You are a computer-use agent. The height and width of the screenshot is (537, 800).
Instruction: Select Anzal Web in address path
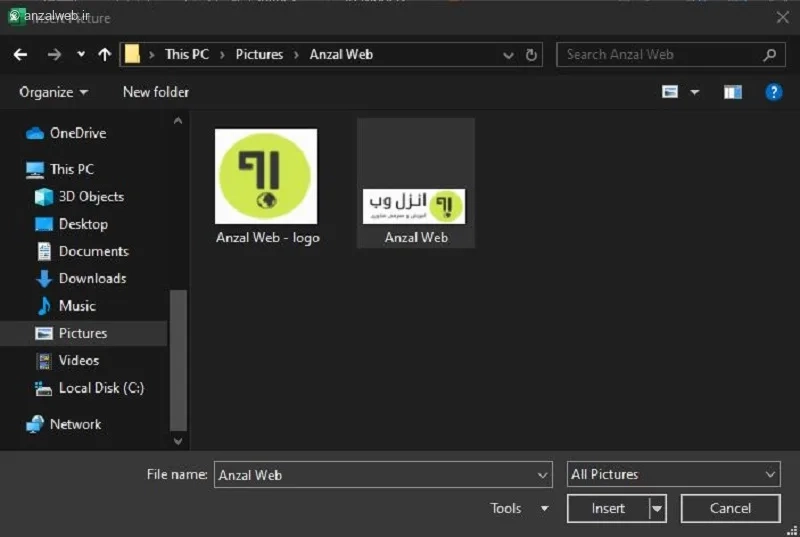pos(341,55)
